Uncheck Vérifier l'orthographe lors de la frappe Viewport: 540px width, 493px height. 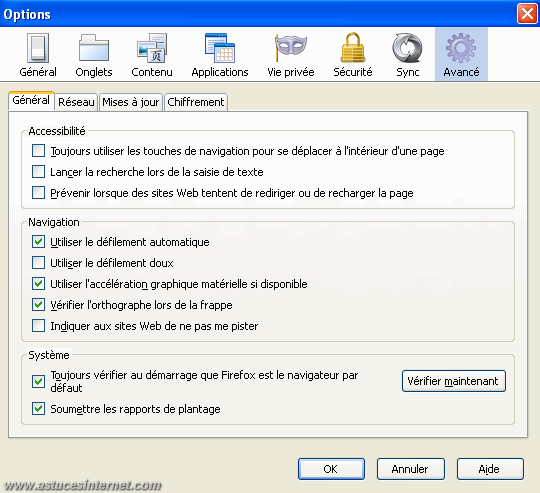[x=38, y=305]
